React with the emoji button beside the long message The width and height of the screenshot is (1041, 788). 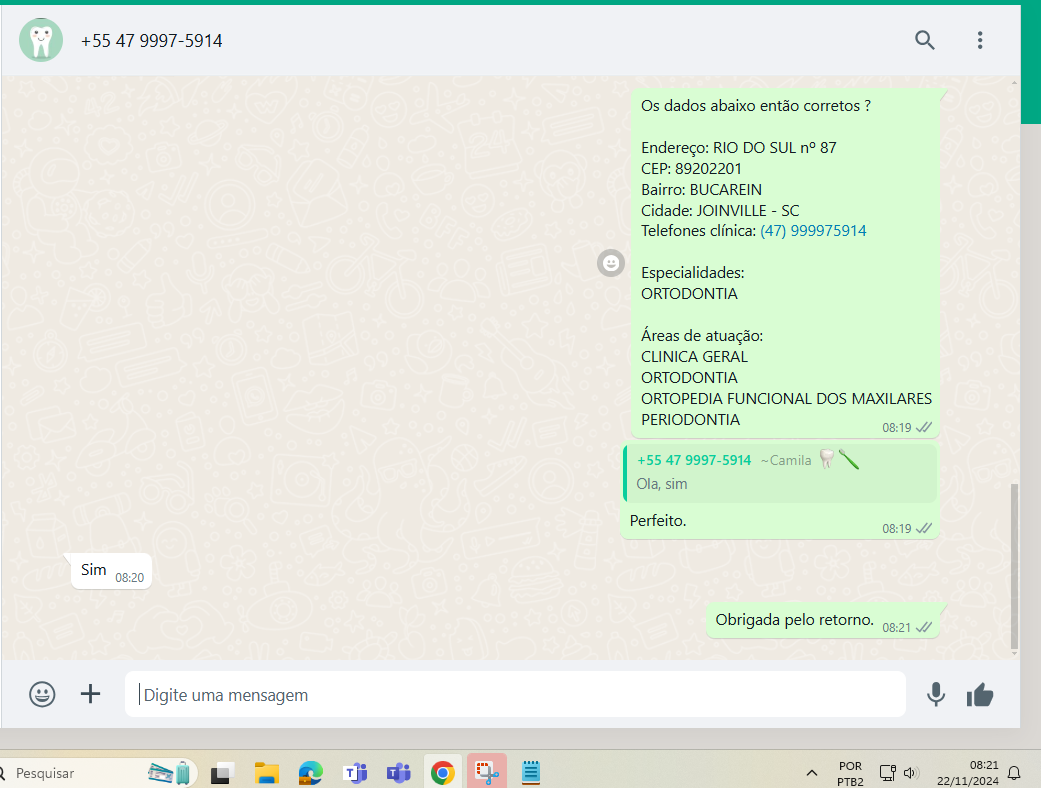click(611, 263)
